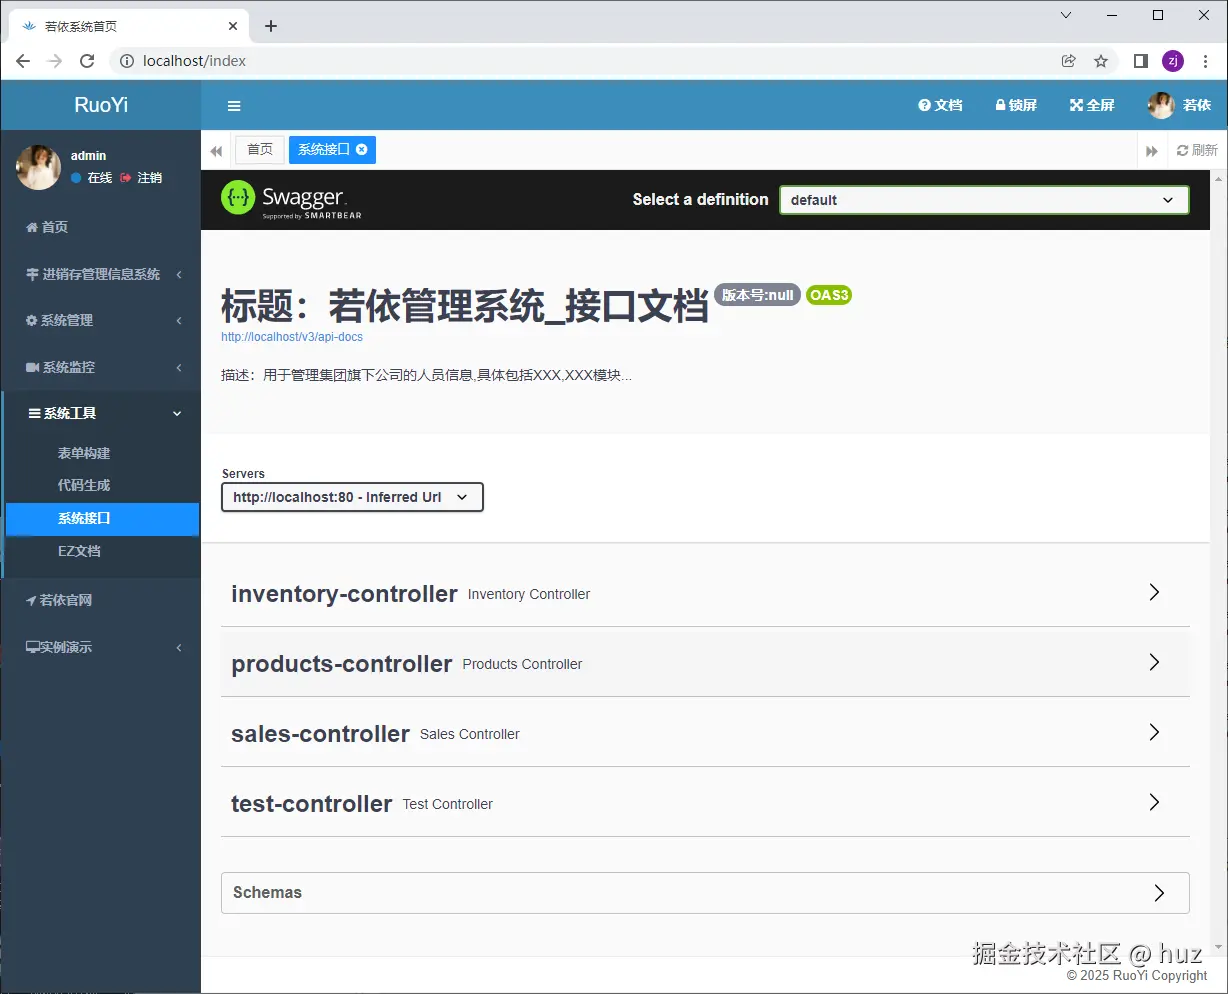Activate 锁屏 lock screen in header
Viewport: 1228px width, 994px height.
[1015, 105]
